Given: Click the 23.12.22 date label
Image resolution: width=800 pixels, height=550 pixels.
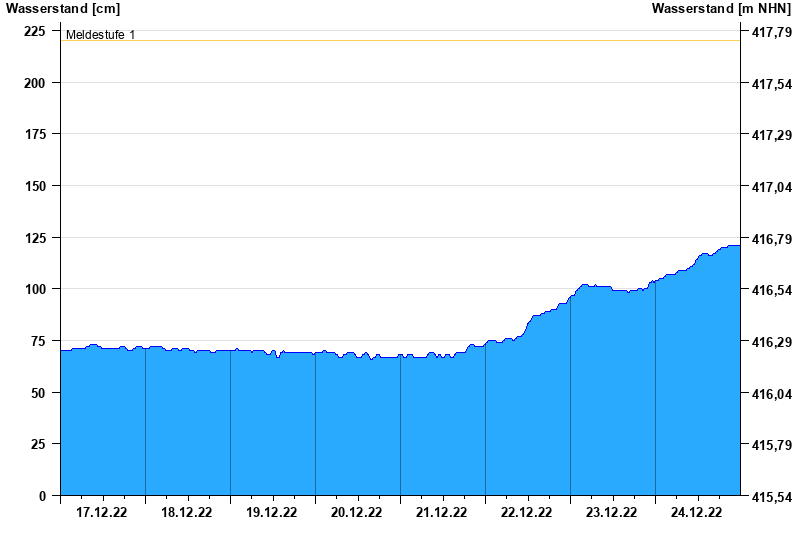Looking at the screenshot, I should [612, 513].
